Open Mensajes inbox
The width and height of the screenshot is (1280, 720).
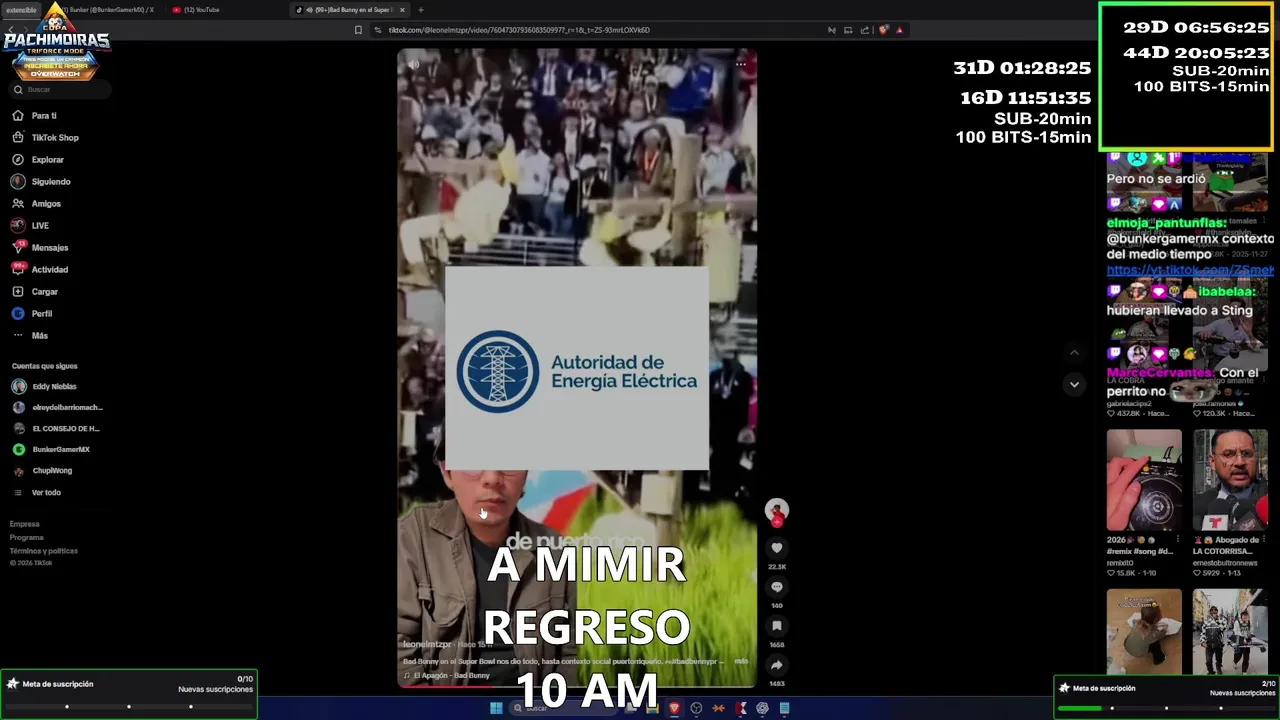pos(49,248)
